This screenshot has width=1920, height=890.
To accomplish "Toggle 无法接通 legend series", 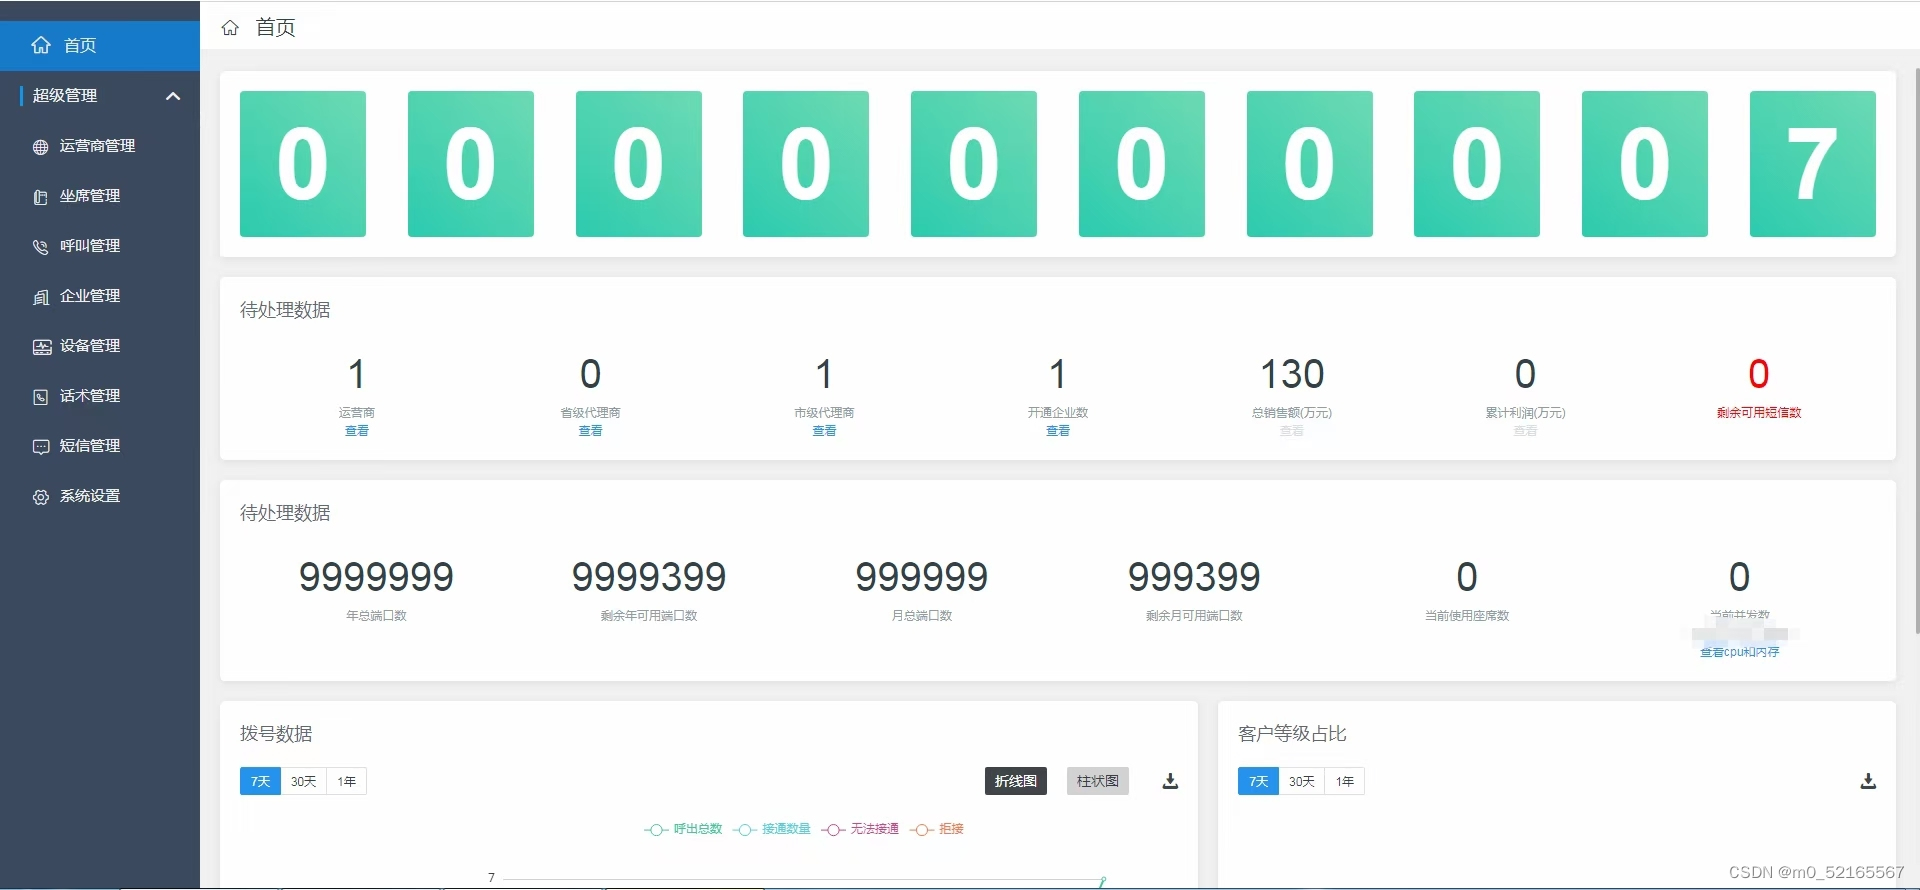I will pos(861,829).
